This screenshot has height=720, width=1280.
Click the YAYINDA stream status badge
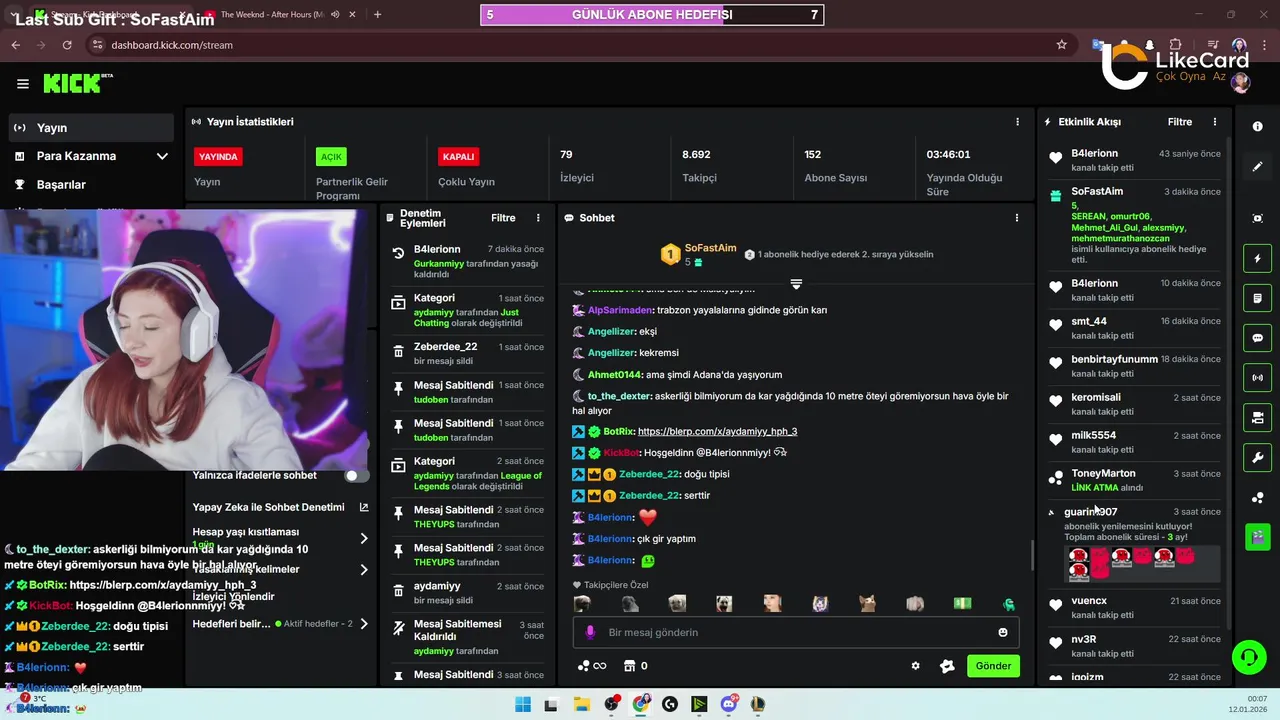coord(218,157)
